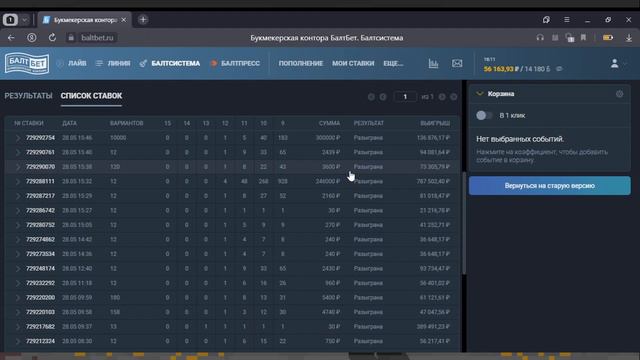Select Список ставок tab
The image size is (640, 360).
tap(91, 96)
